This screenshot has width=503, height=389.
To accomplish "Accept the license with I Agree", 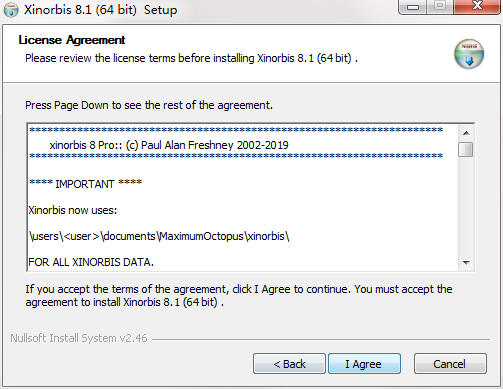I will pyautogui.click(x=364, y=364).
